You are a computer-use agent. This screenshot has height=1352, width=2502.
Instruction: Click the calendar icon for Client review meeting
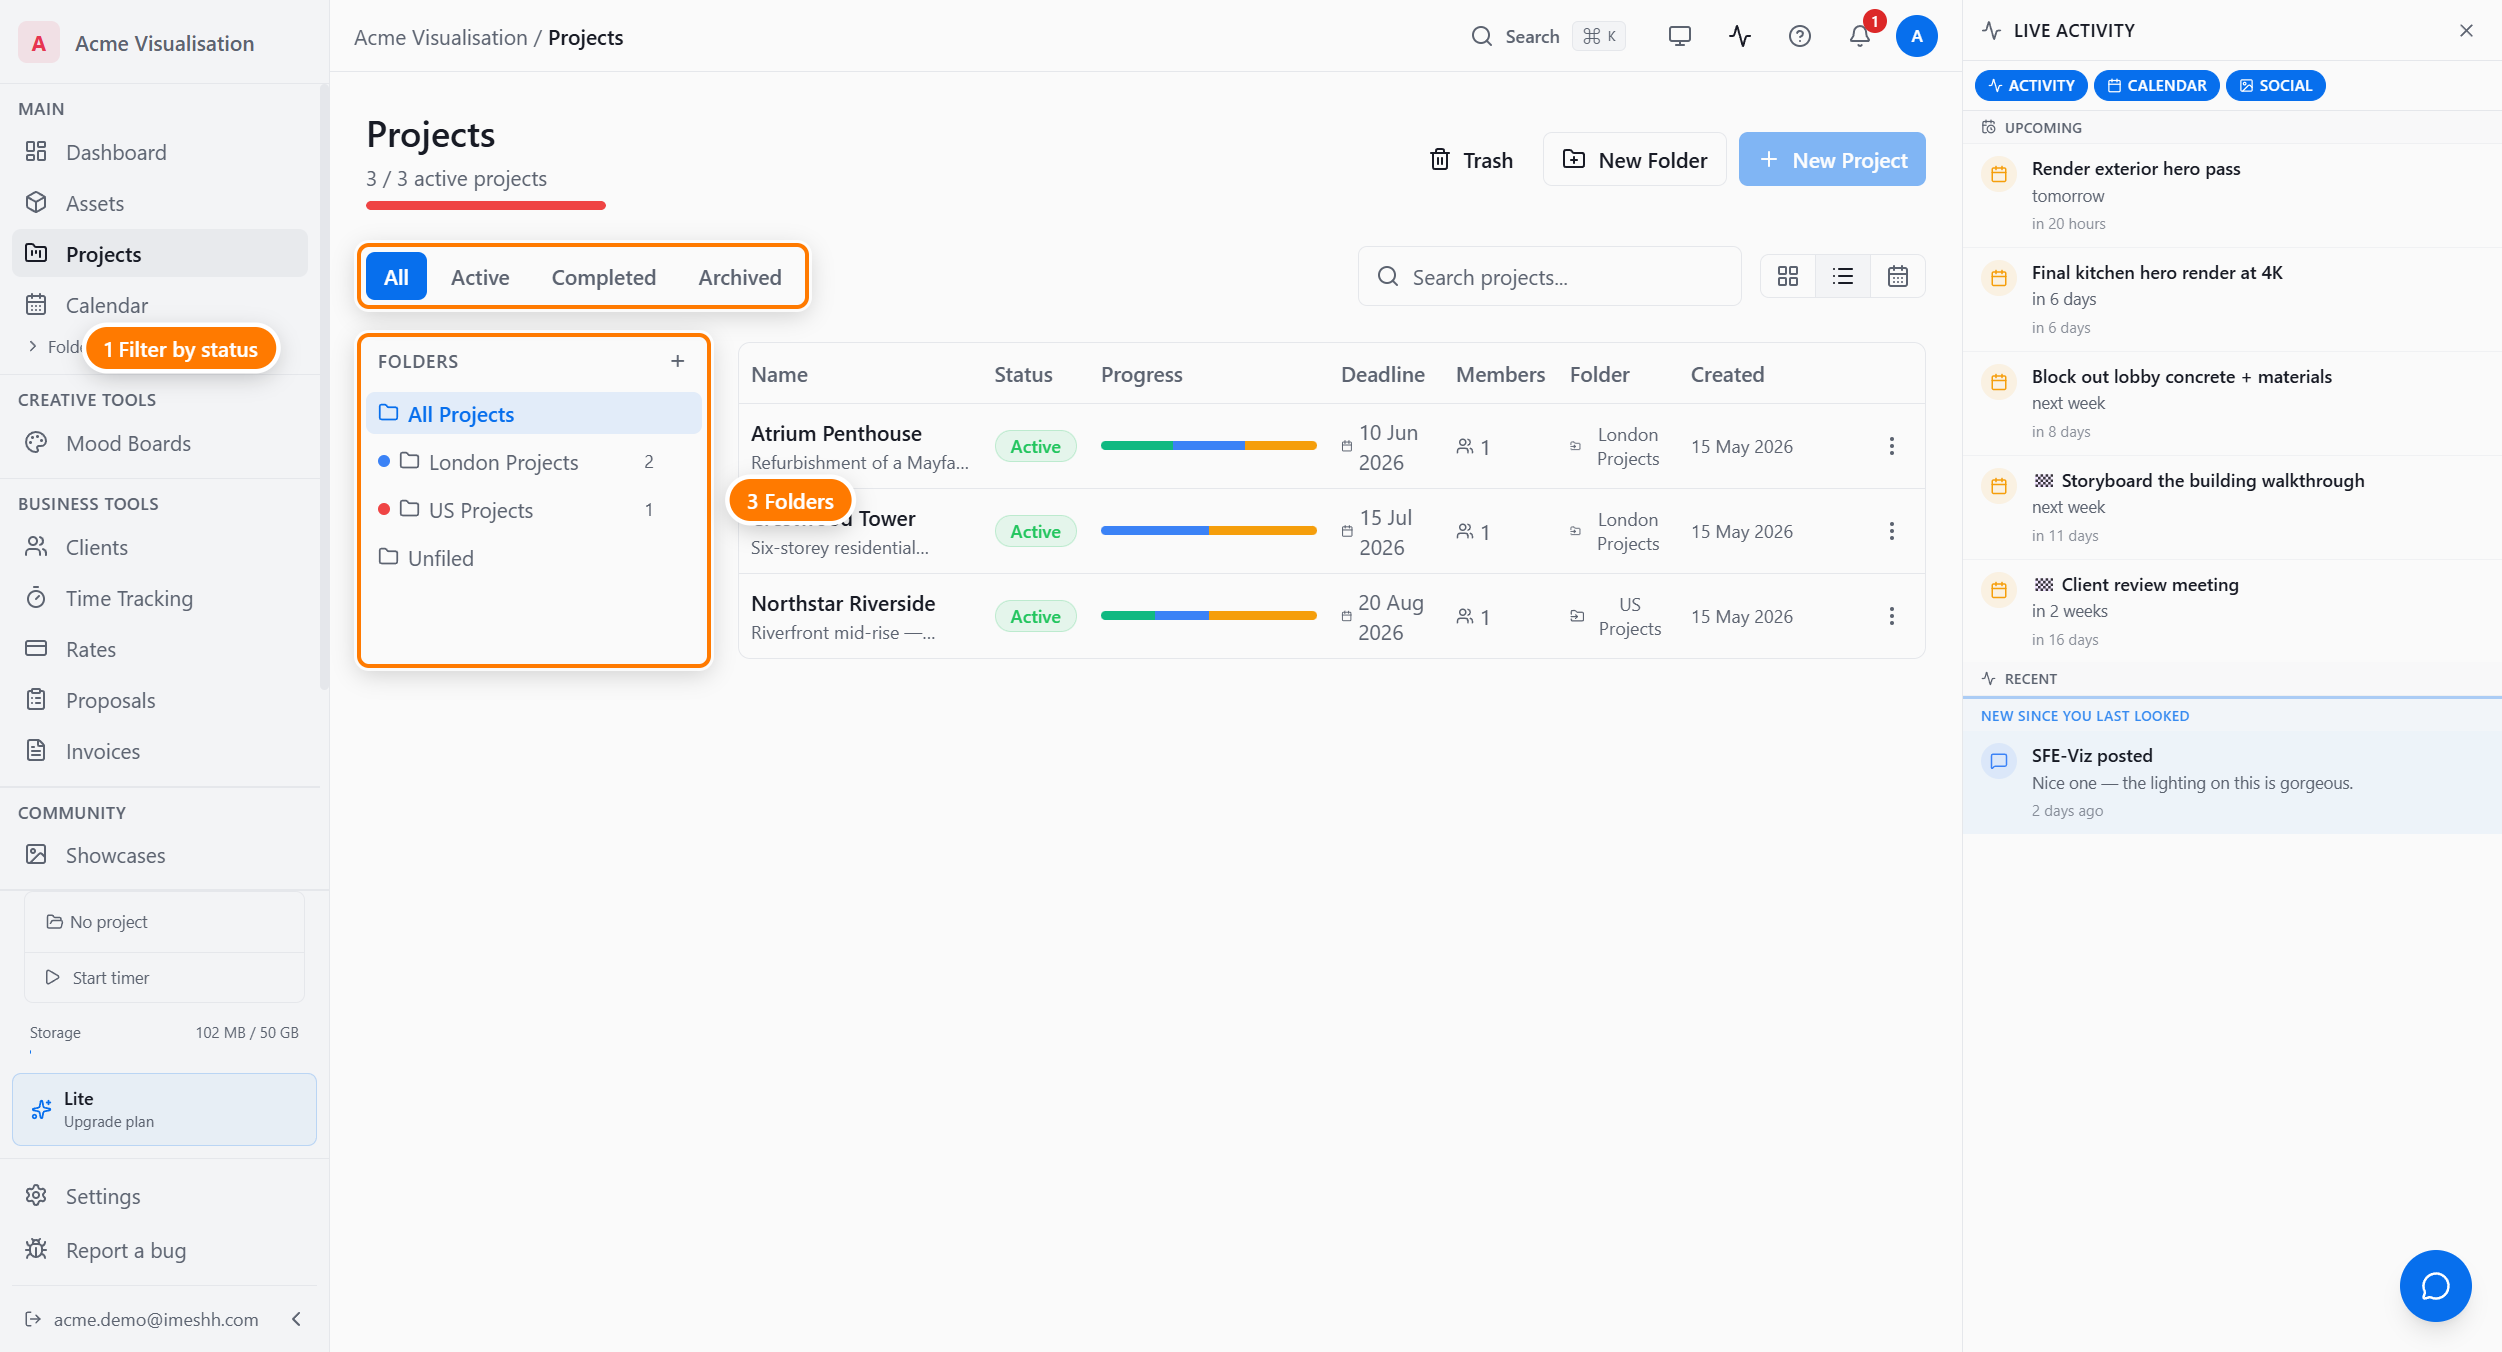[x=1999, y=590]
